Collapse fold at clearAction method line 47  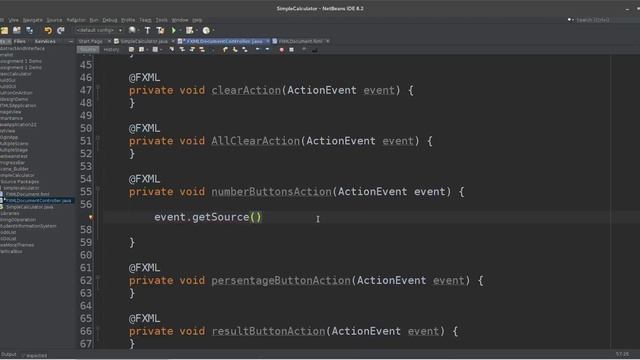click(98, 87)
